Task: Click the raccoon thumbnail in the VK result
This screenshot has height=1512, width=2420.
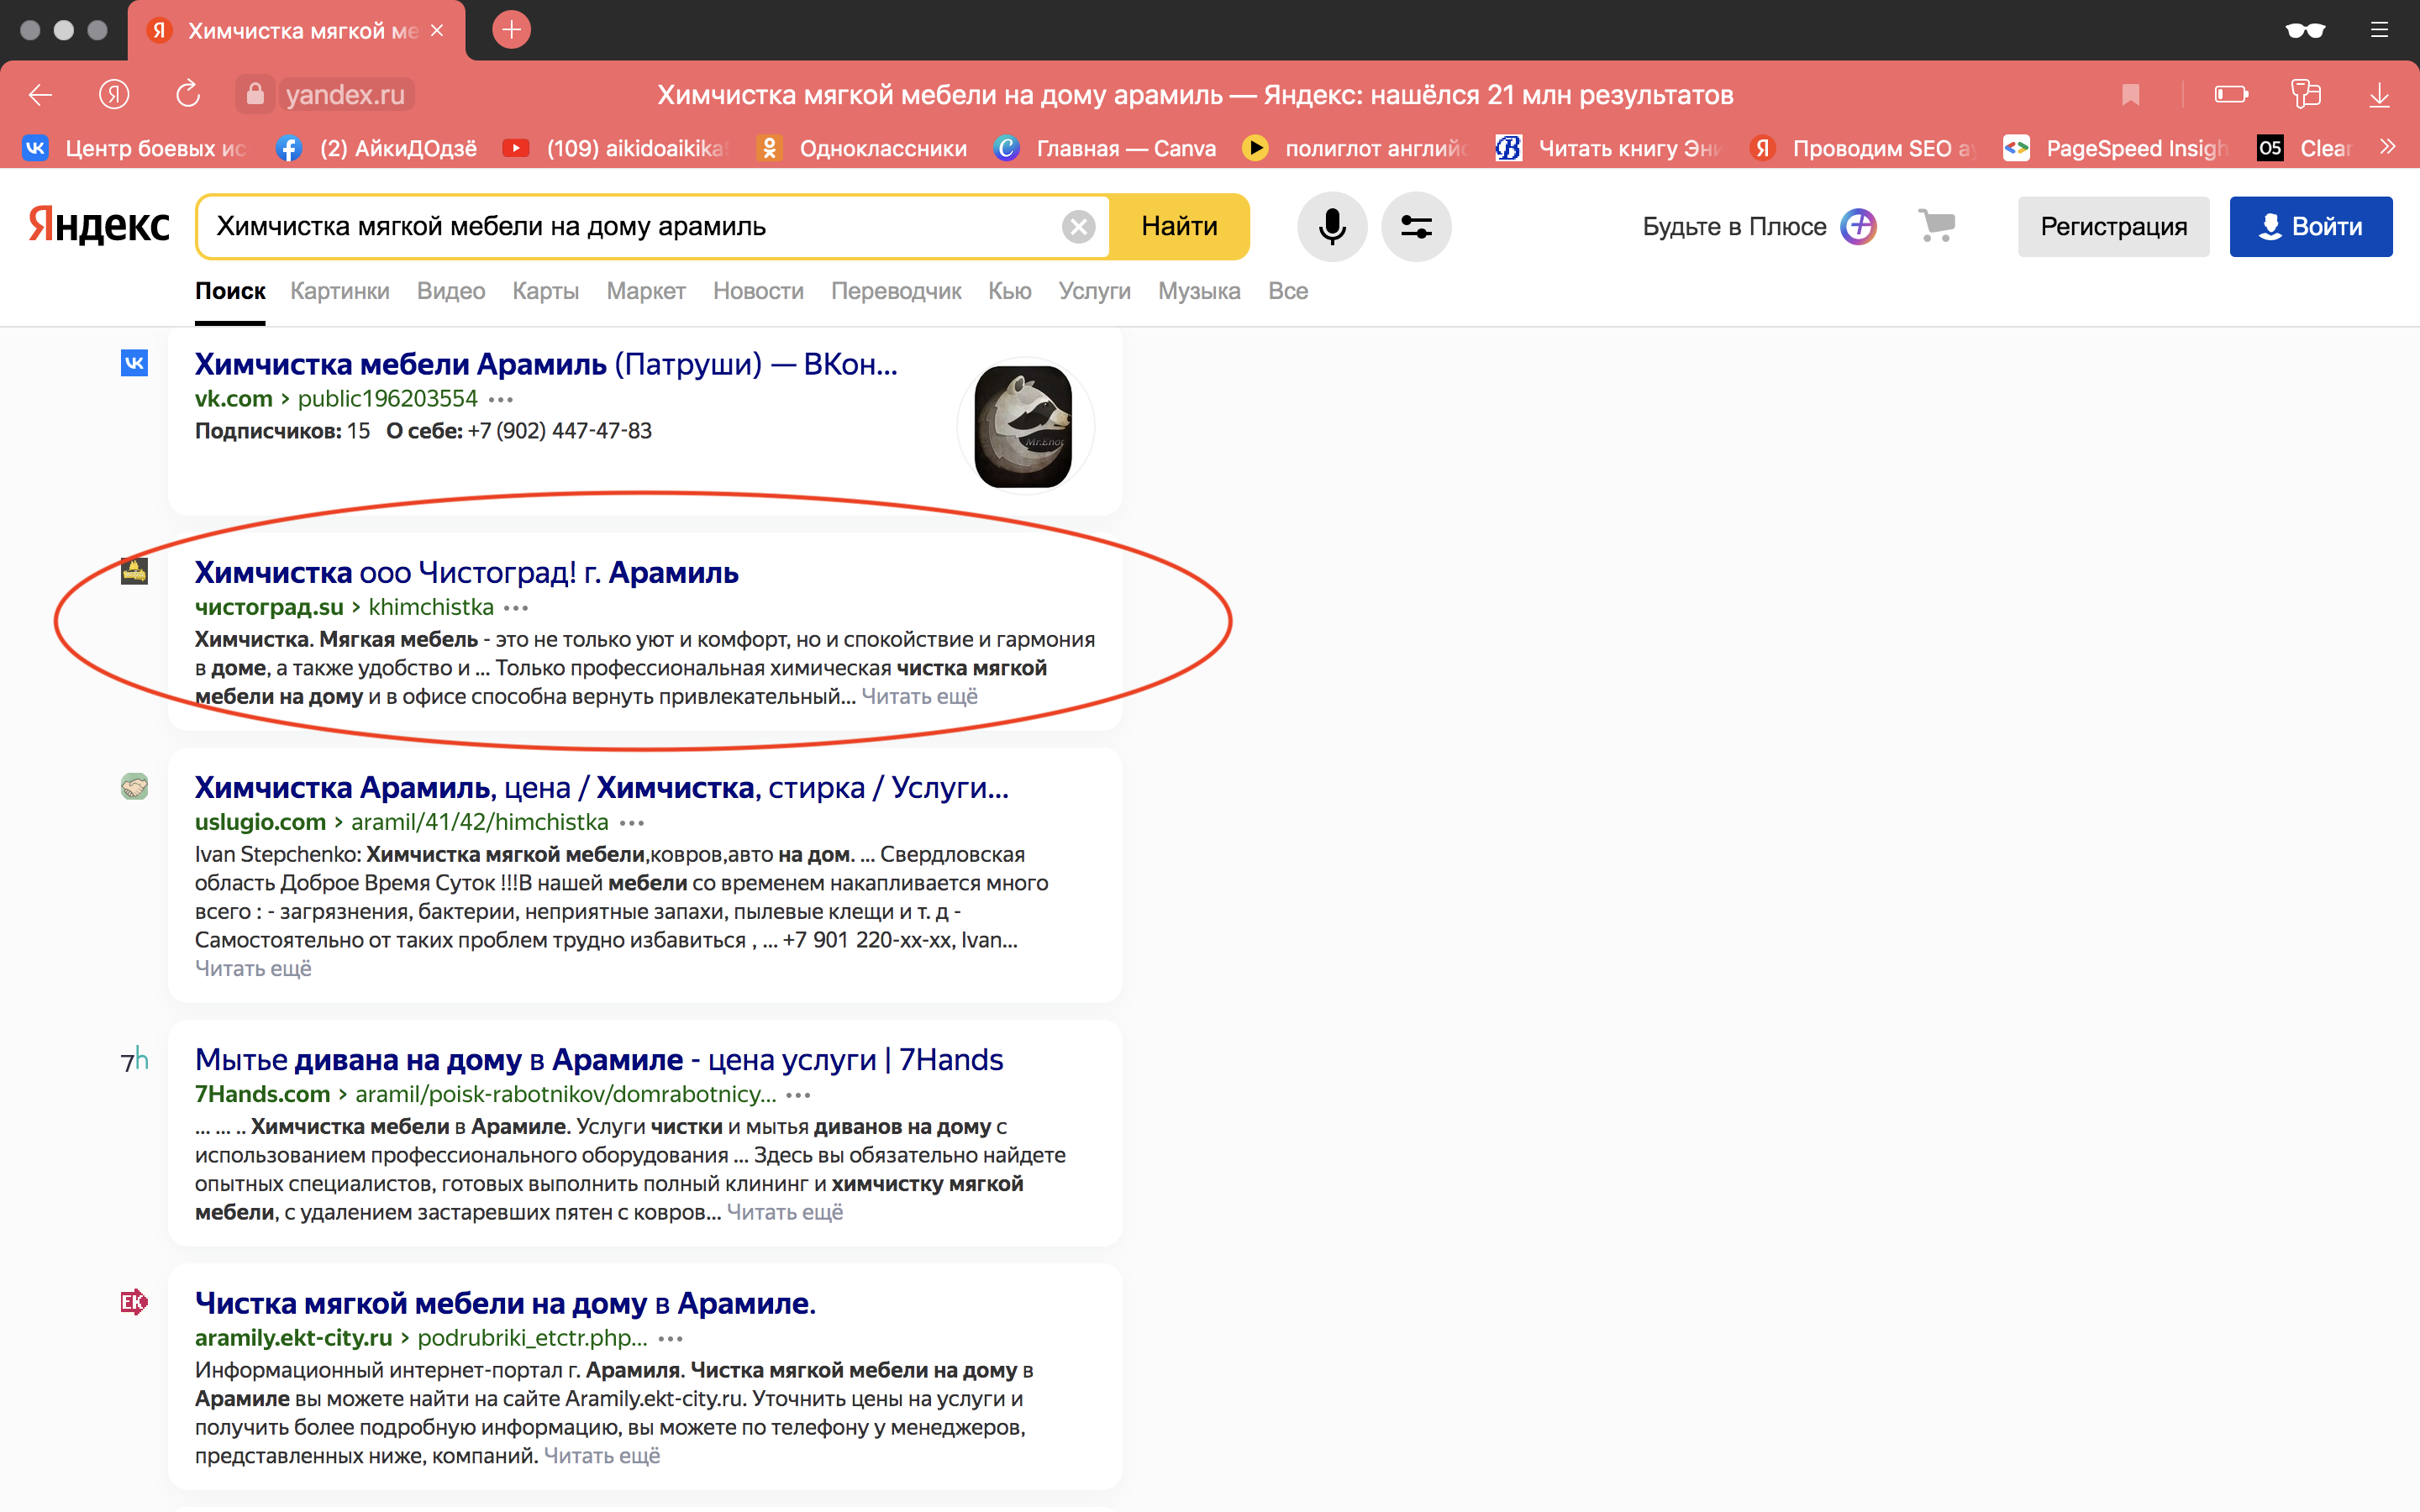Action: tap(1023, 427)
